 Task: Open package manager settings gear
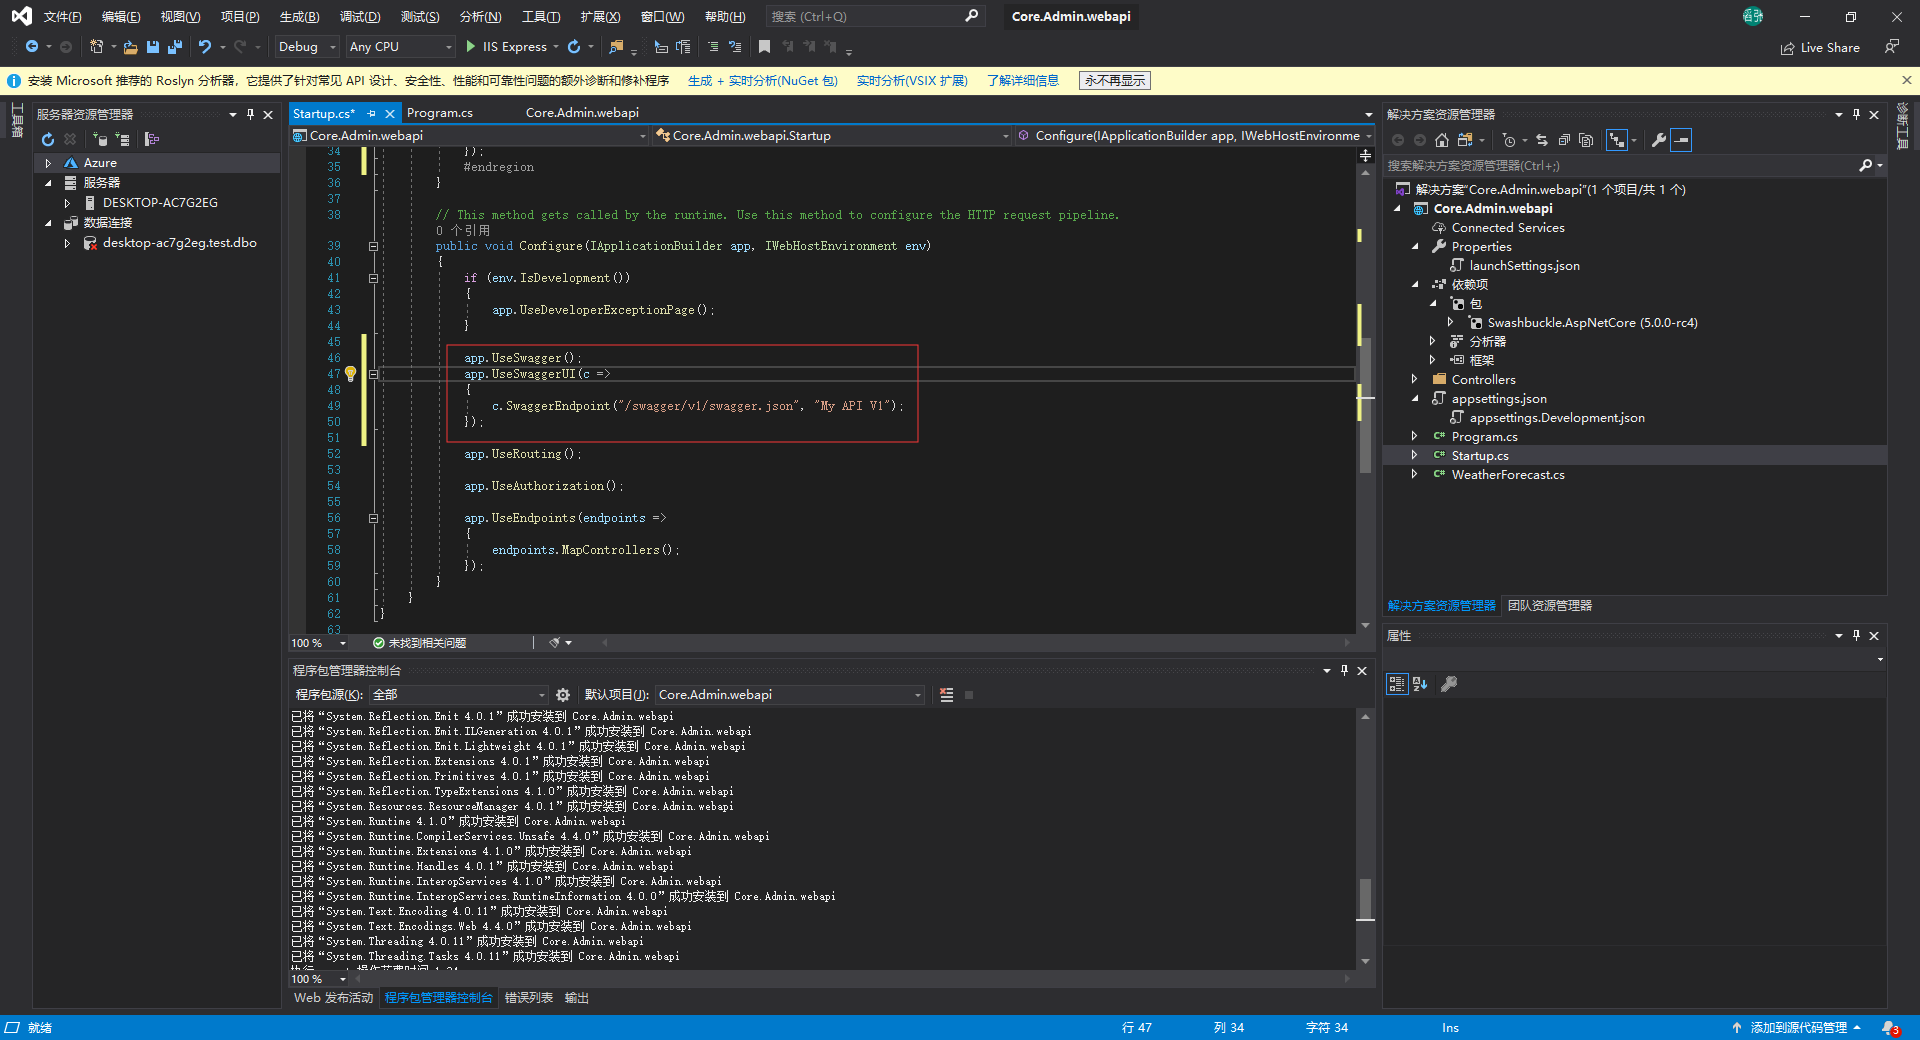pos(563,695)
